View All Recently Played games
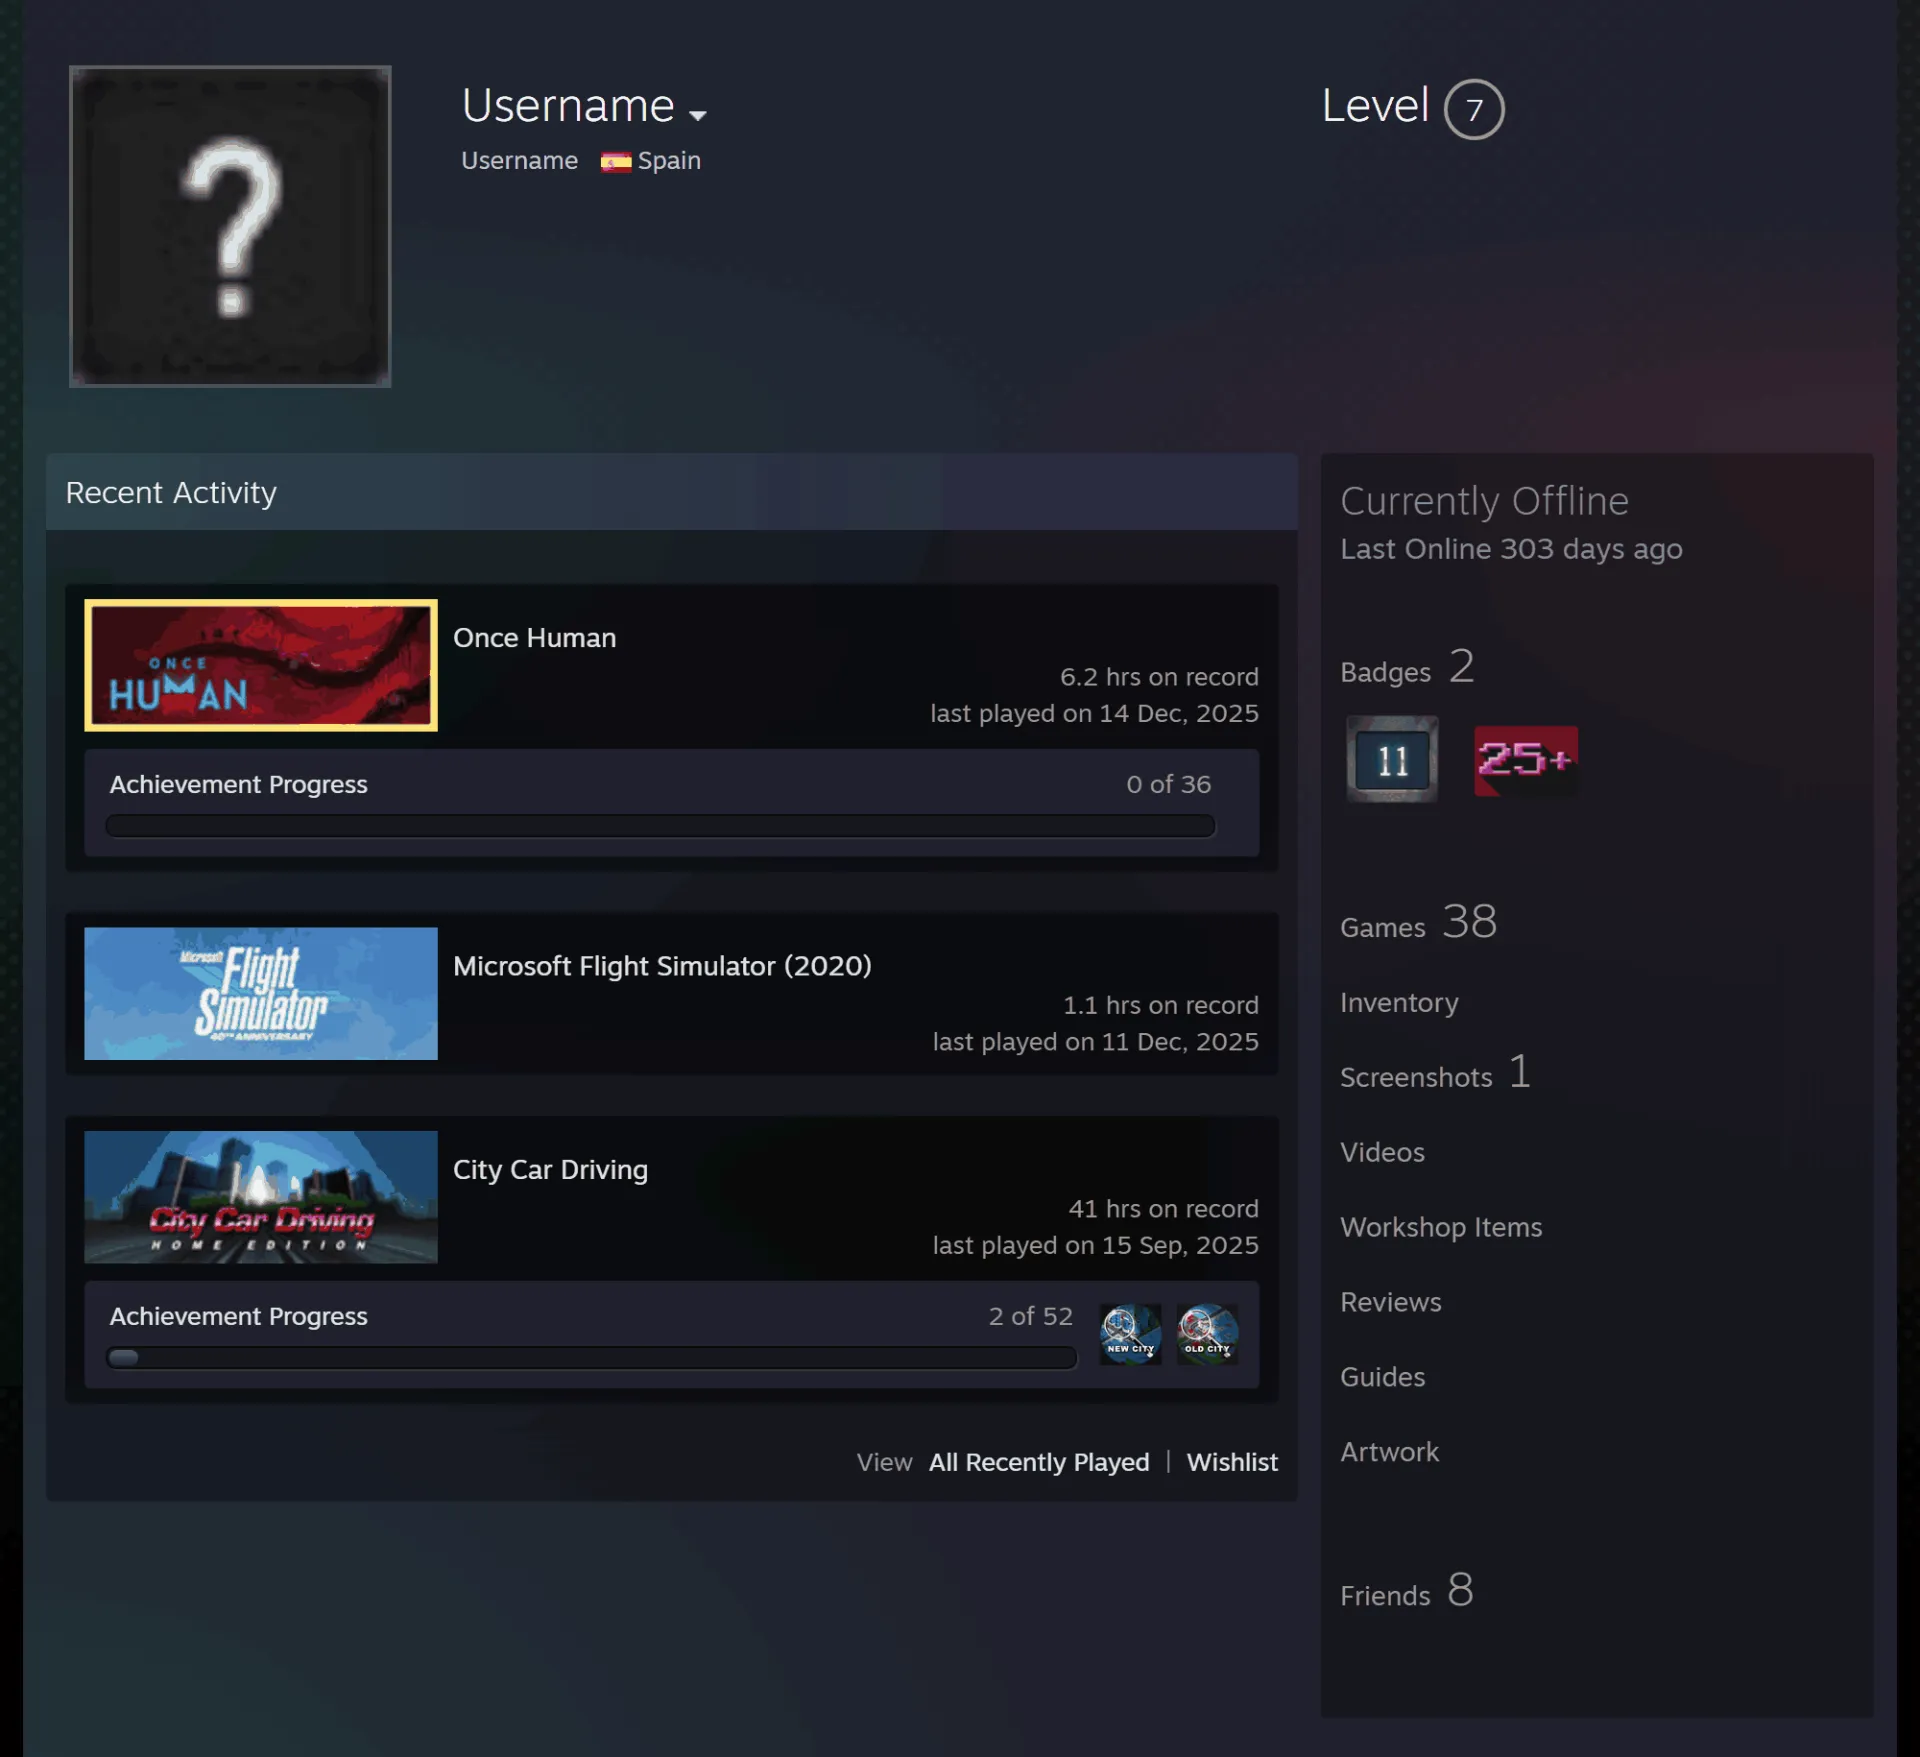 point(1039,1462)
